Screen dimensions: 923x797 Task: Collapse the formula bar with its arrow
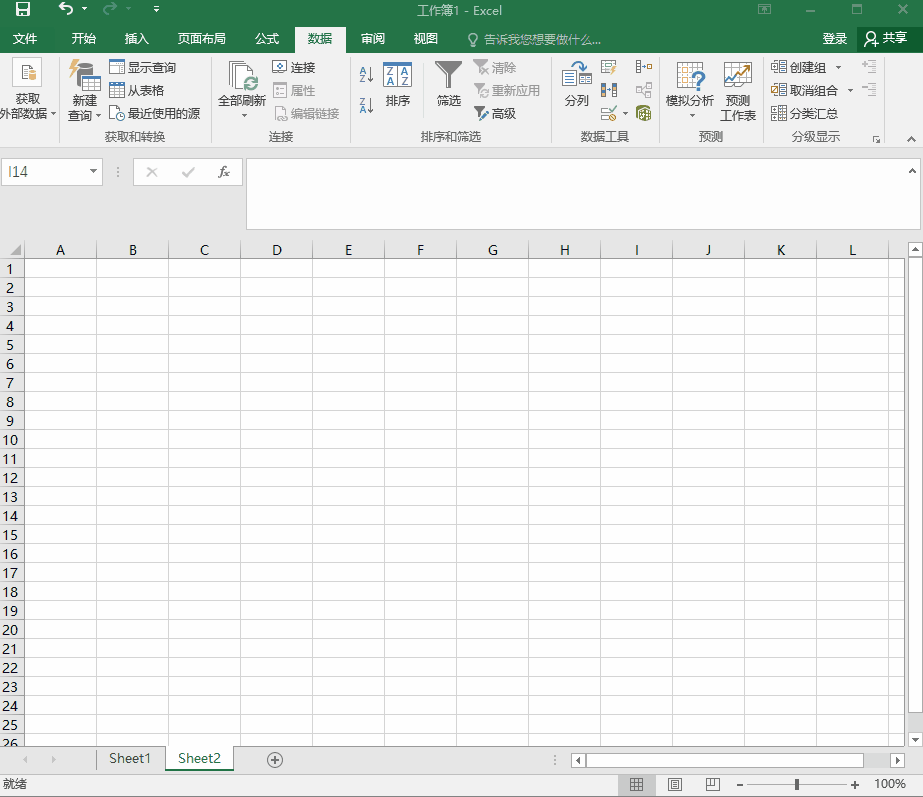pos(912,171)
